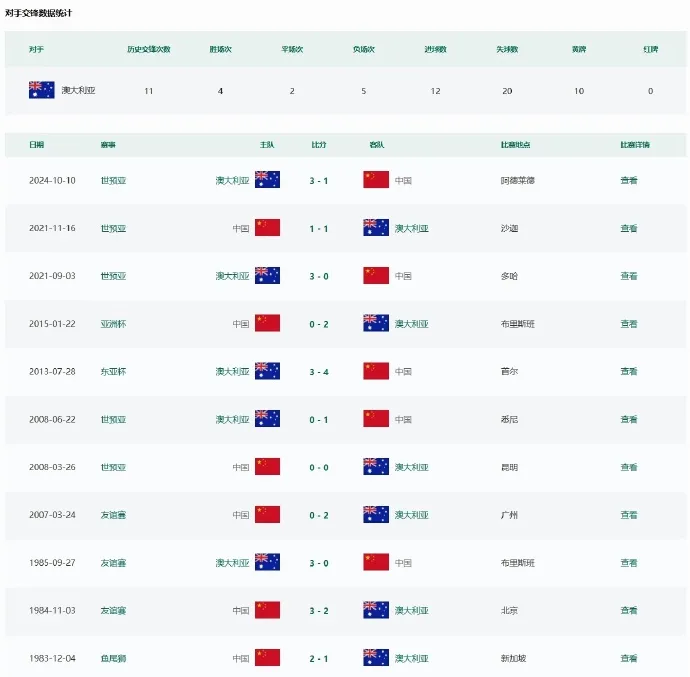Click 世预亚 competition link for 2024-10-10
Viewport: 690px width, 677px height.
click(x=114, y=180)
